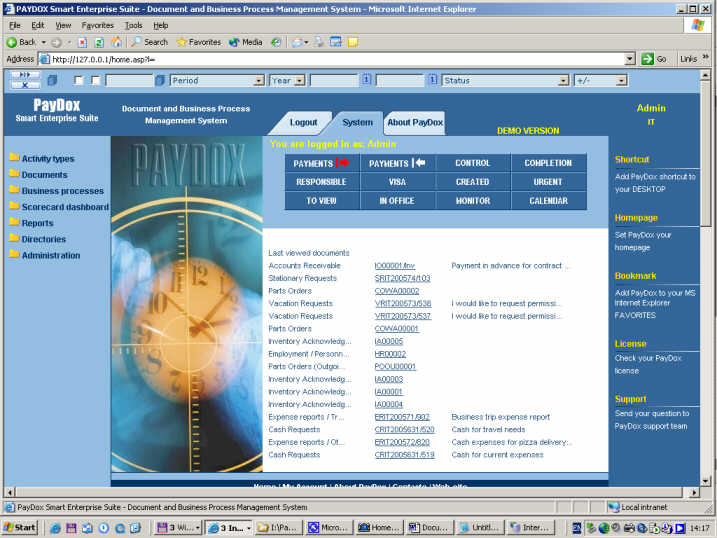This screenshot has width=717, height=538.
Task: Click the Support sidebar link
Action: click(x=631, y=399)
